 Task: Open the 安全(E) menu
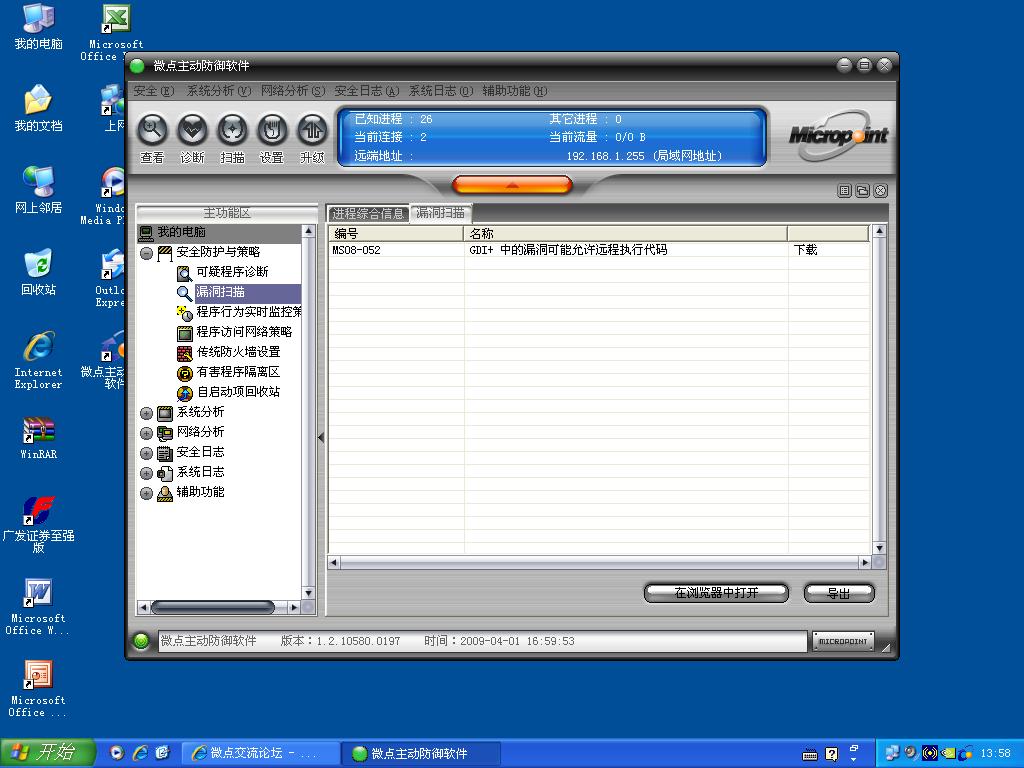[154, 91]
